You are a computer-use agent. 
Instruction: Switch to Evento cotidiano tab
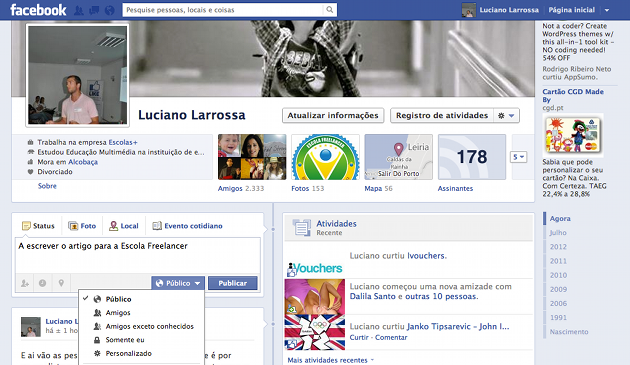tap(187, 226)
